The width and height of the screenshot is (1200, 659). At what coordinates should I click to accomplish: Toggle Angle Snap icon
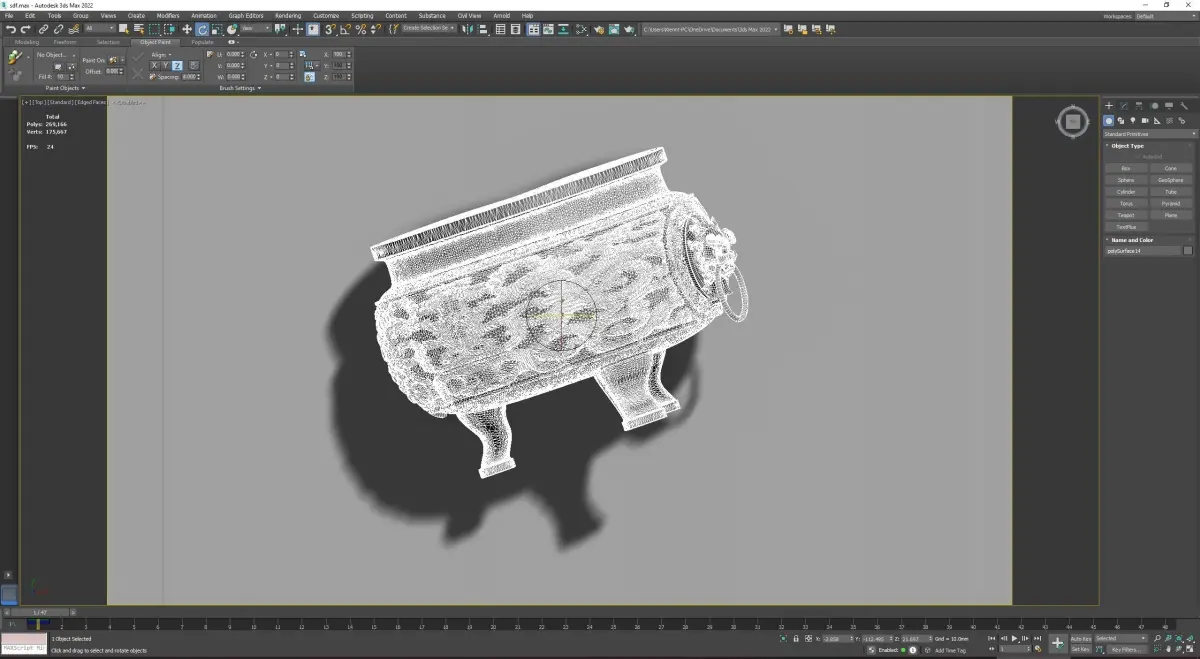pyautogui.click(x=345, y=29)
